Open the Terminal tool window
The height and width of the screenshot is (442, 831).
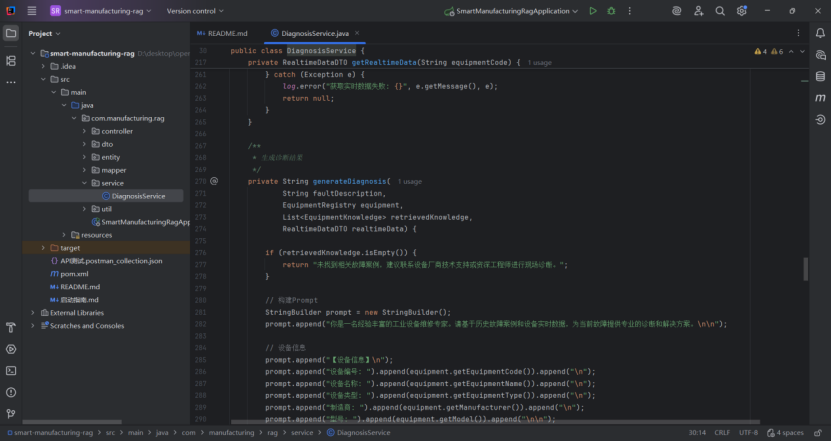(11, 371)
